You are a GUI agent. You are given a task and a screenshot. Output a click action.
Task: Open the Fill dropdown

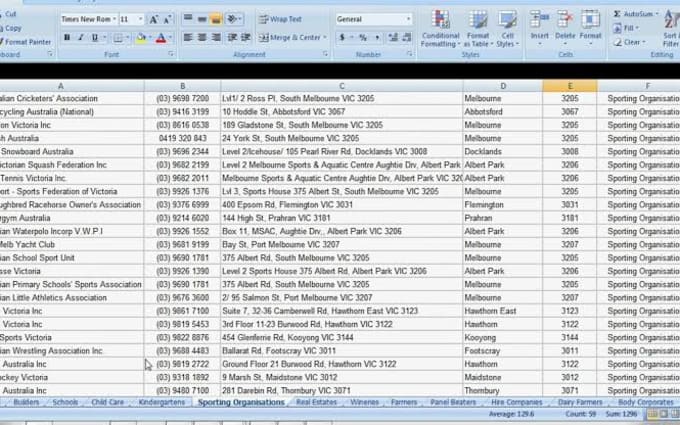tap(626, 28)
